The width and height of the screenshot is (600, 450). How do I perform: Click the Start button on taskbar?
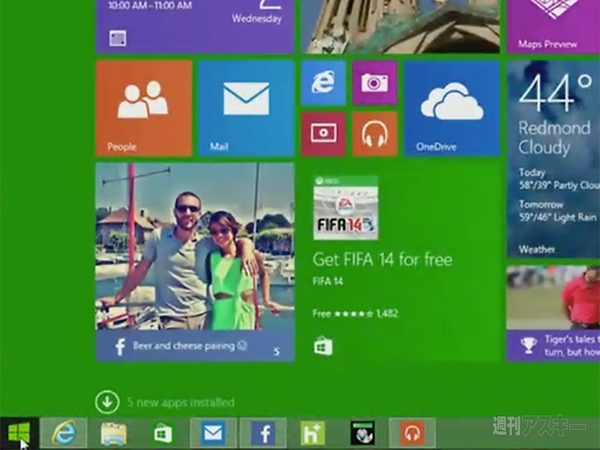coord(19,434)
